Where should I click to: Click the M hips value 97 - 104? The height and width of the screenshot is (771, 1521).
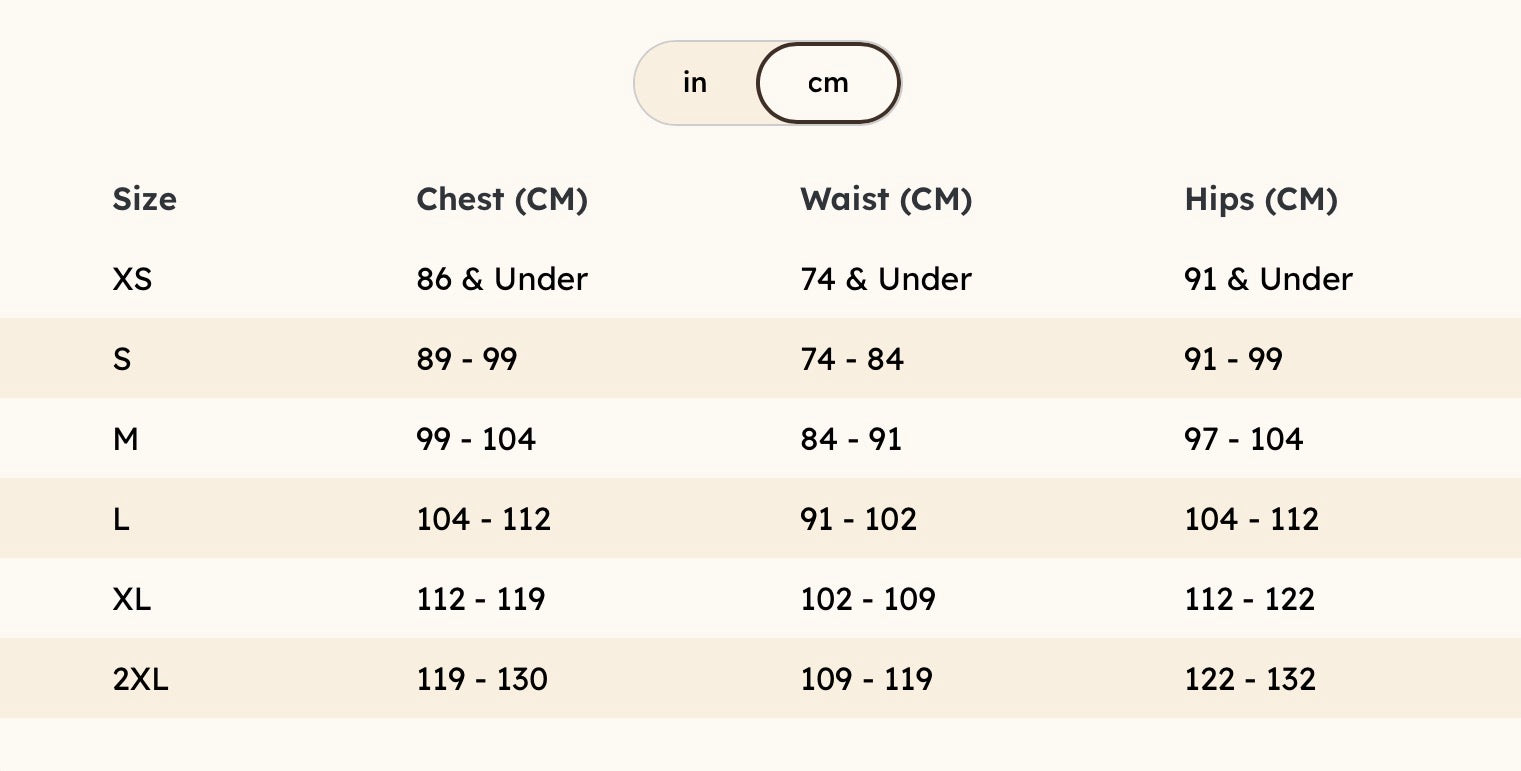coord(1243,439)
